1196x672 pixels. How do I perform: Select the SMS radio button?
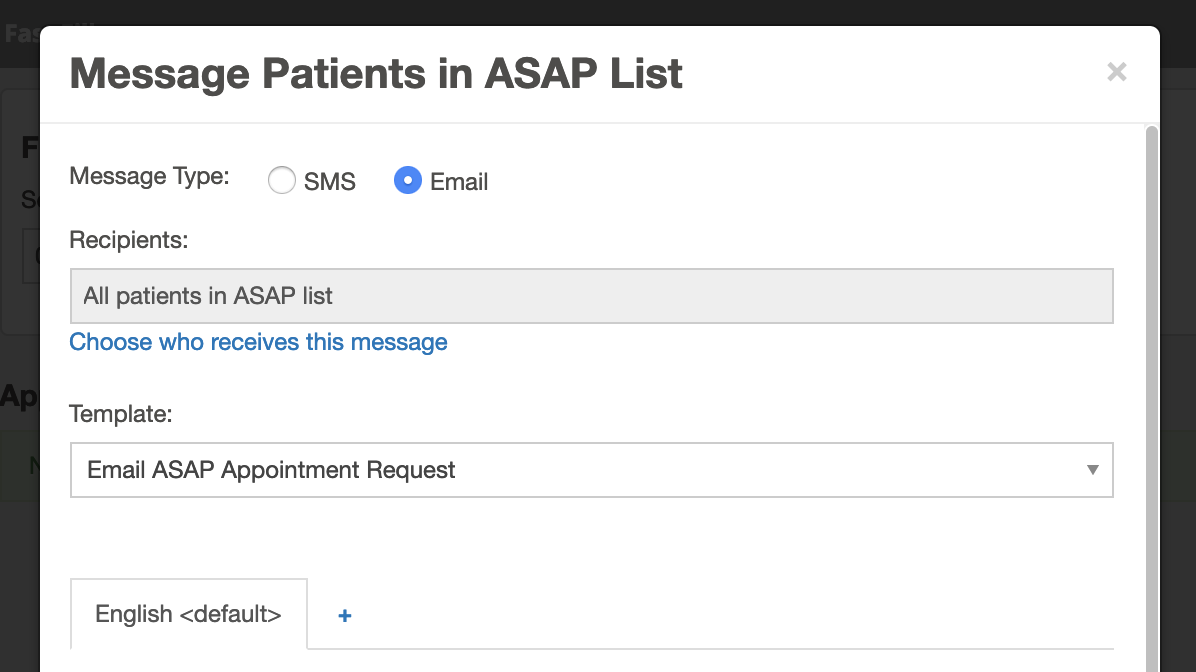282,181
